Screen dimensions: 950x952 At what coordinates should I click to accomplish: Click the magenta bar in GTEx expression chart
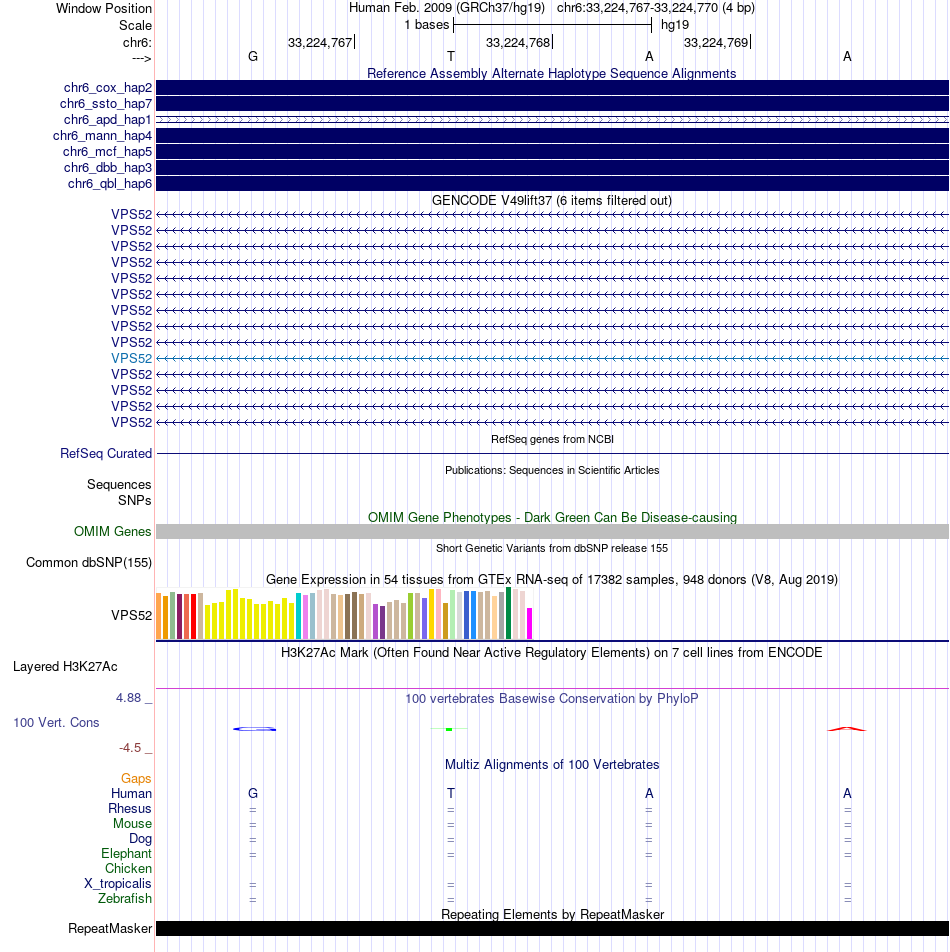529,624
